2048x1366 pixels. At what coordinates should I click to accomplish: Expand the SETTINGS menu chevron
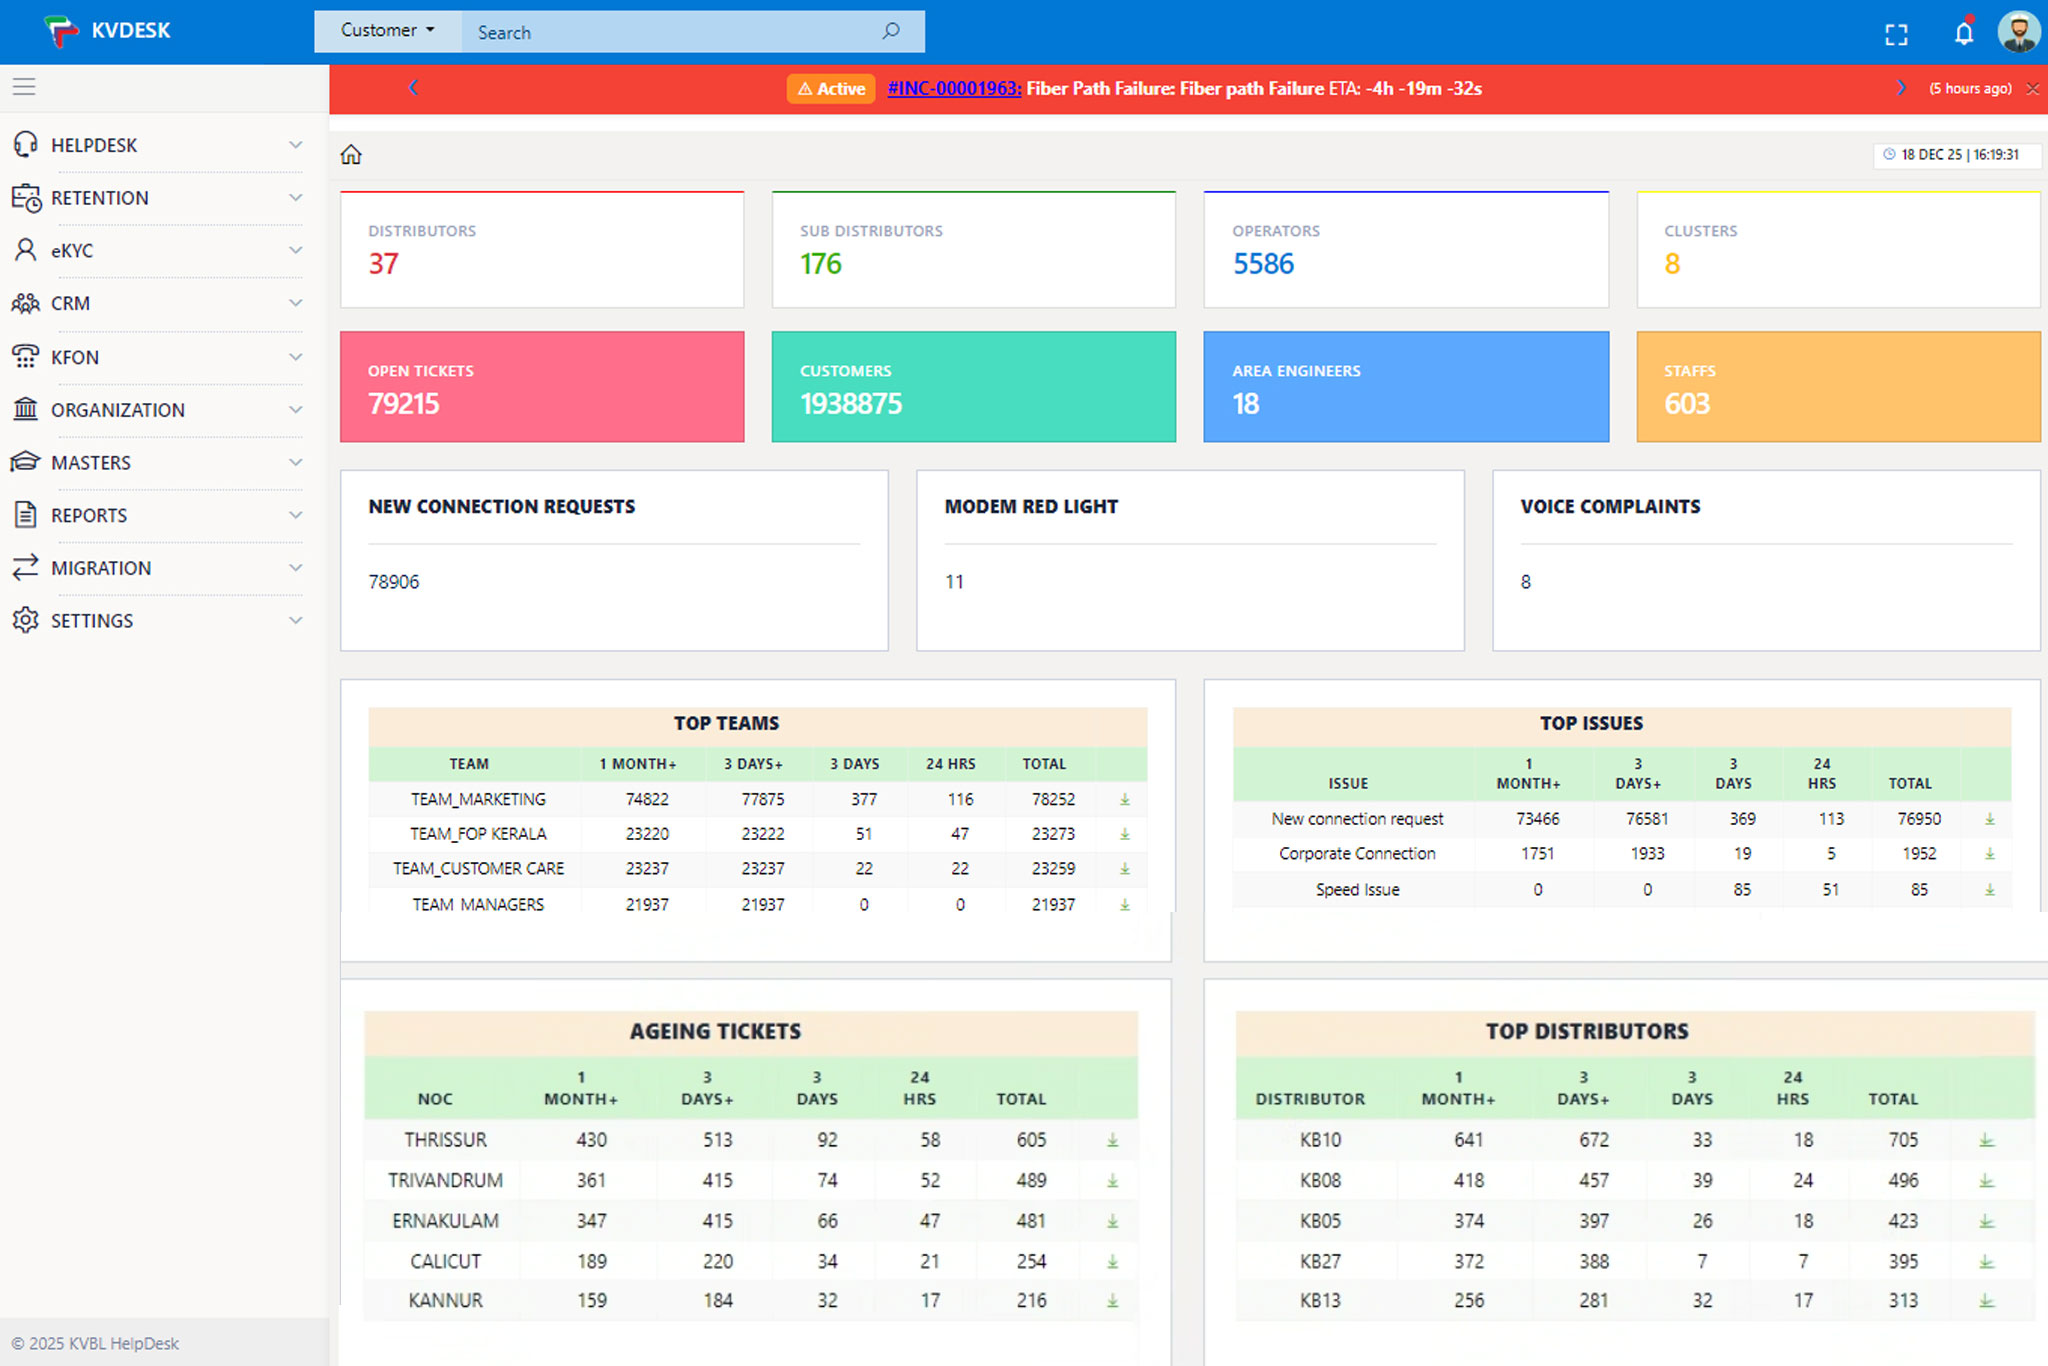(x=295, y=621)
